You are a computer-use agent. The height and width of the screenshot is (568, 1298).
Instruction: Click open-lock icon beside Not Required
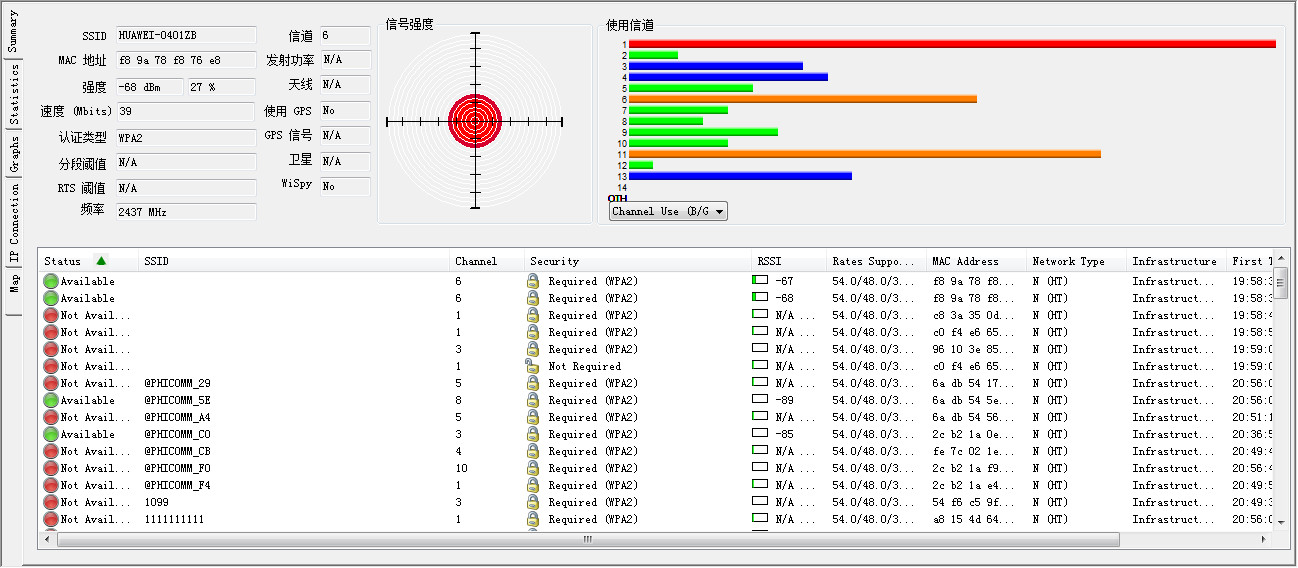tap(533, 366)
